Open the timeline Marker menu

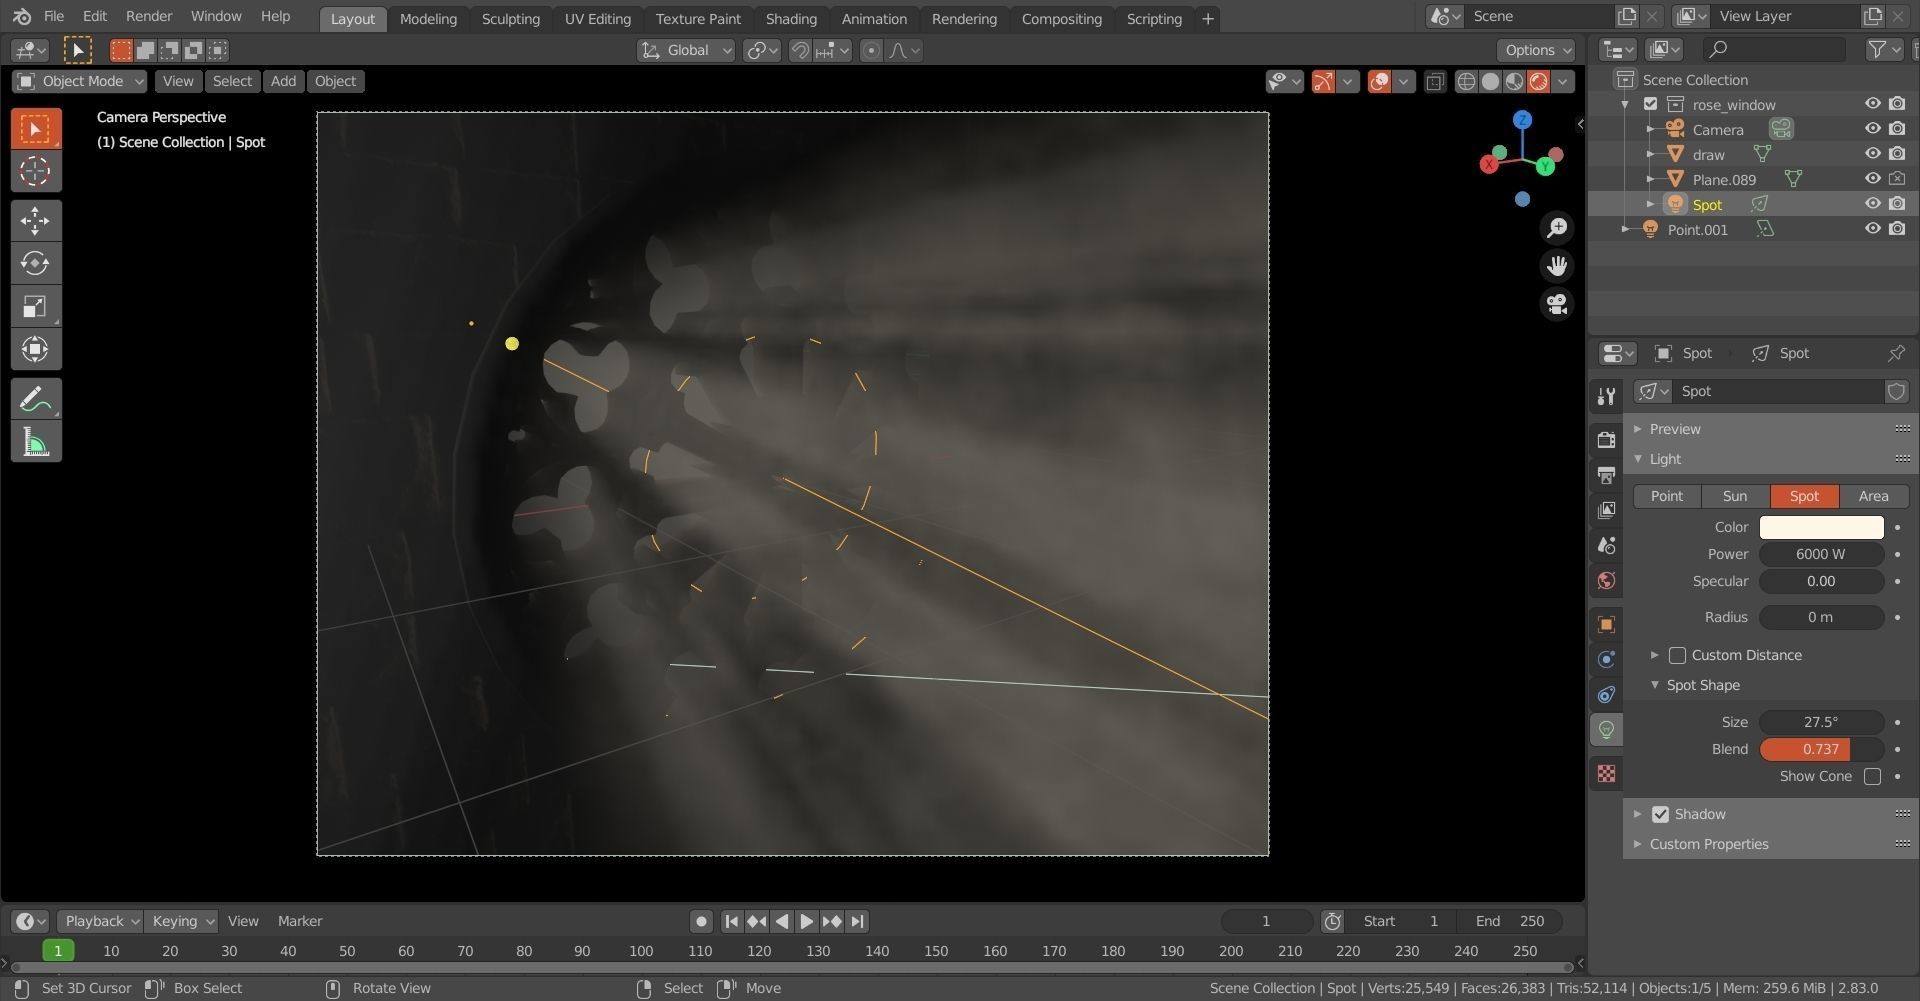click(300, 921)
